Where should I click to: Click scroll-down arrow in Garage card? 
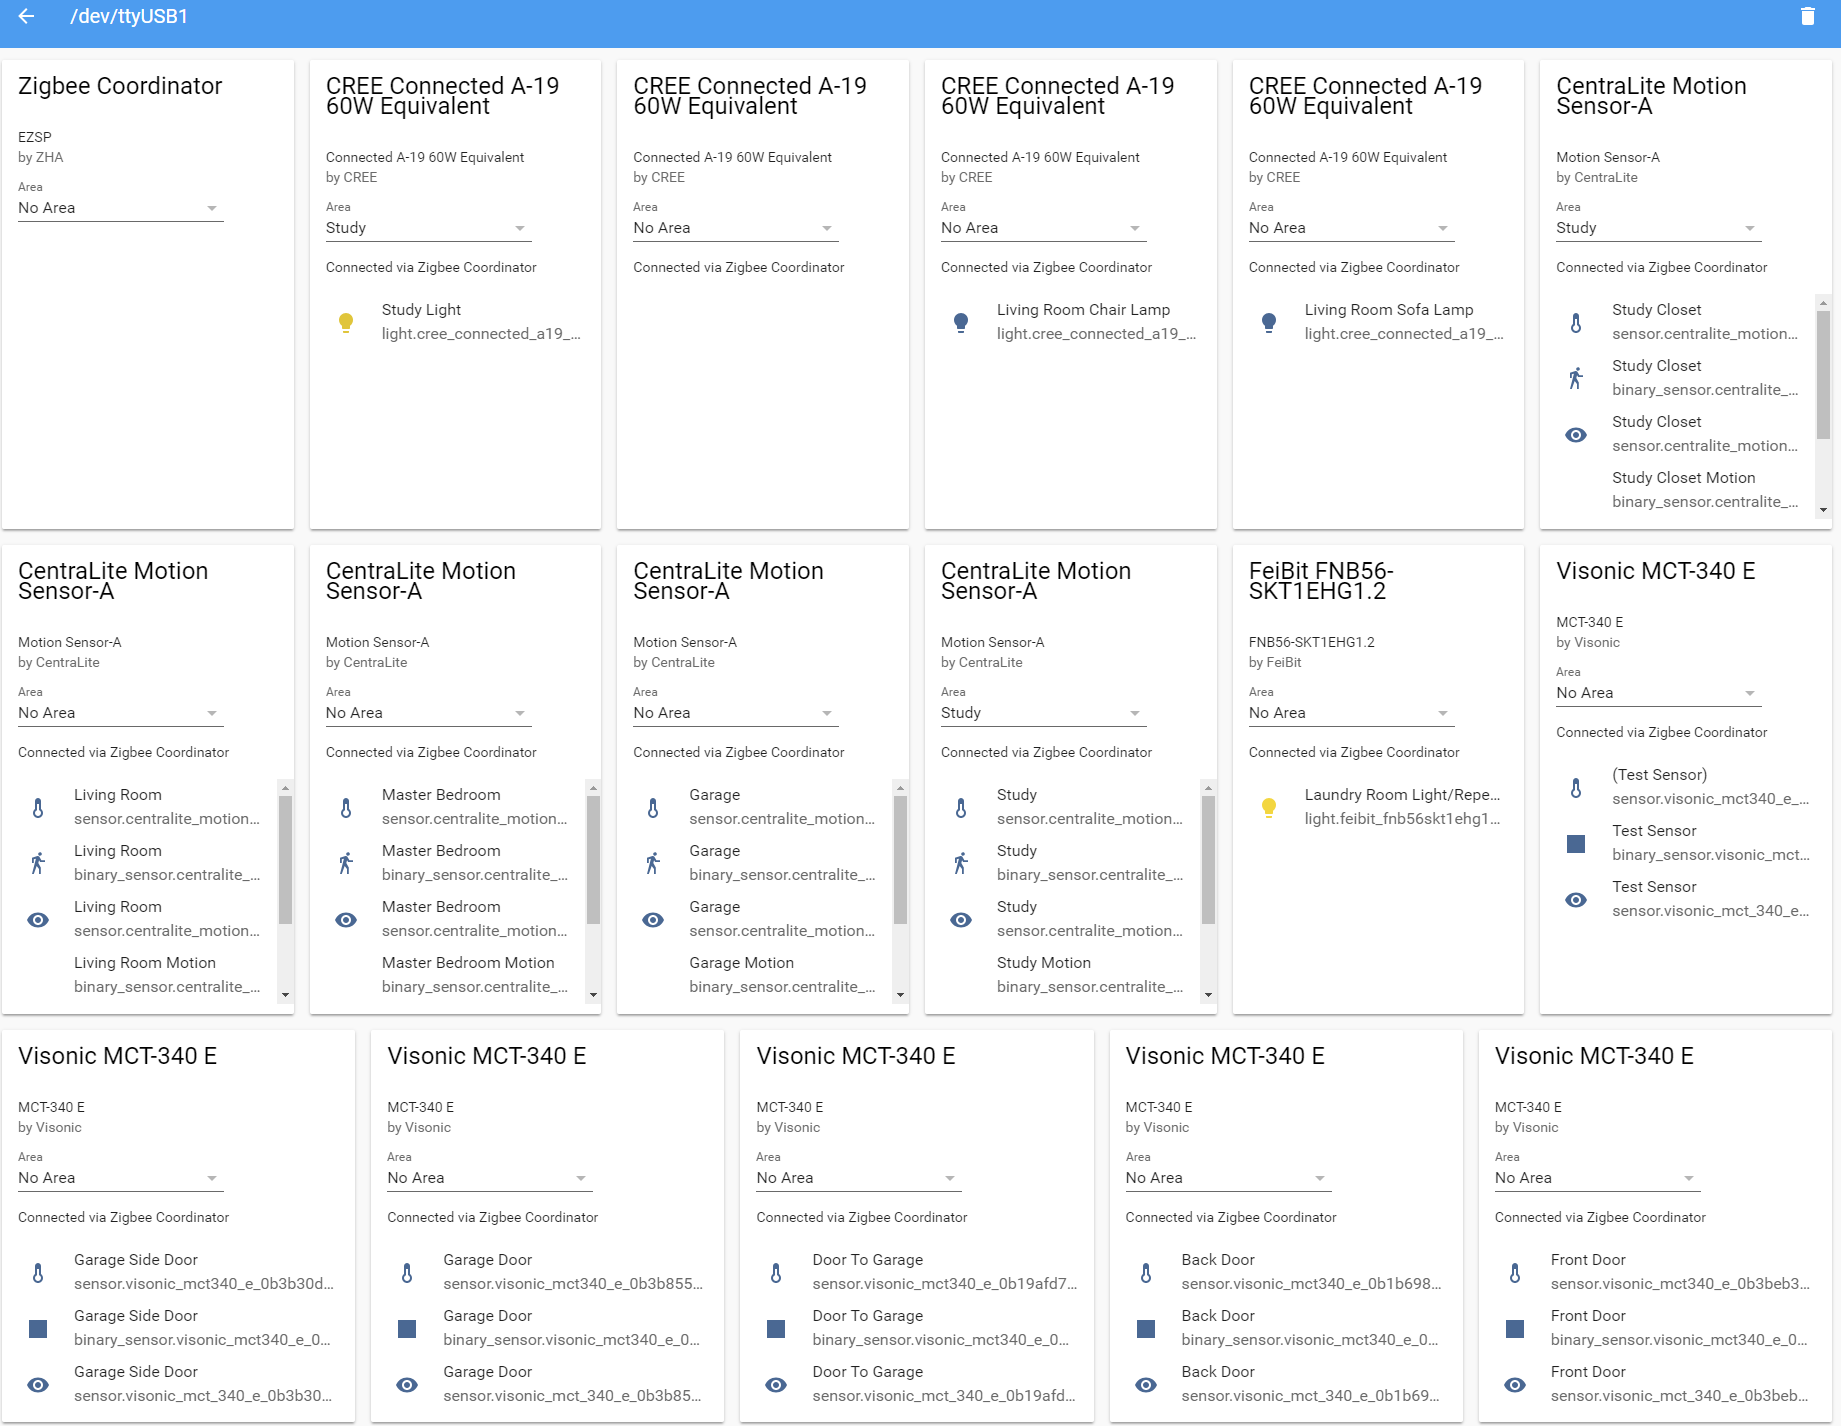point(900,995)
